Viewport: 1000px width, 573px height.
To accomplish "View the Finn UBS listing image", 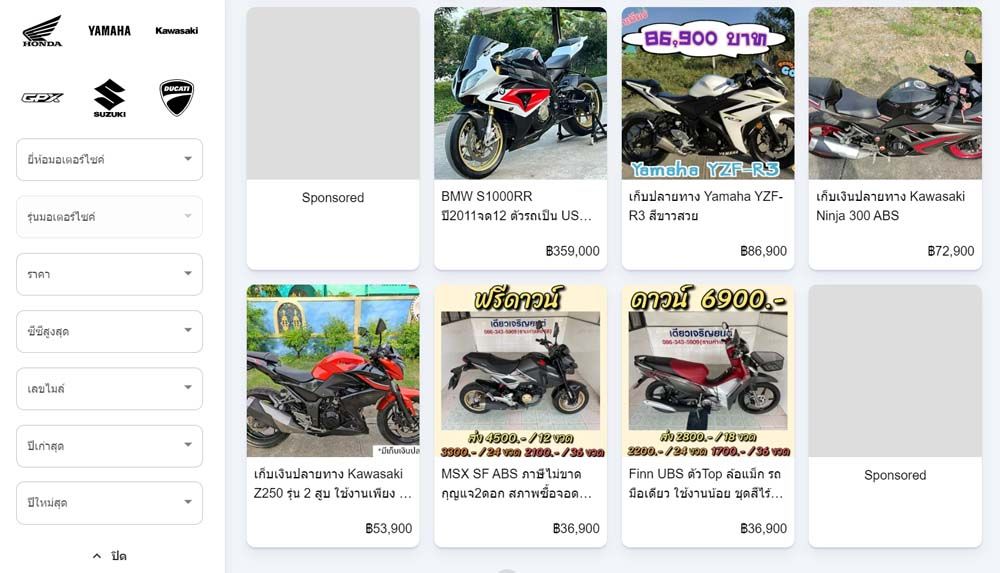I will 708,371.
